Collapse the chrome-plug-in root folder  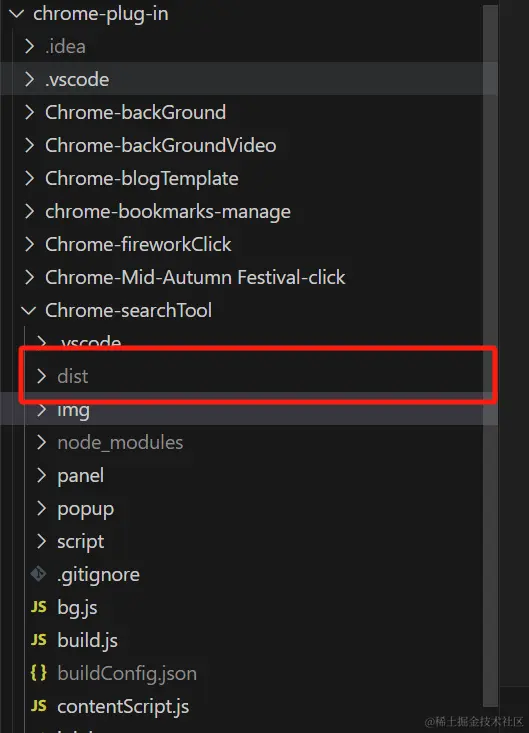(x=16, y=14)
